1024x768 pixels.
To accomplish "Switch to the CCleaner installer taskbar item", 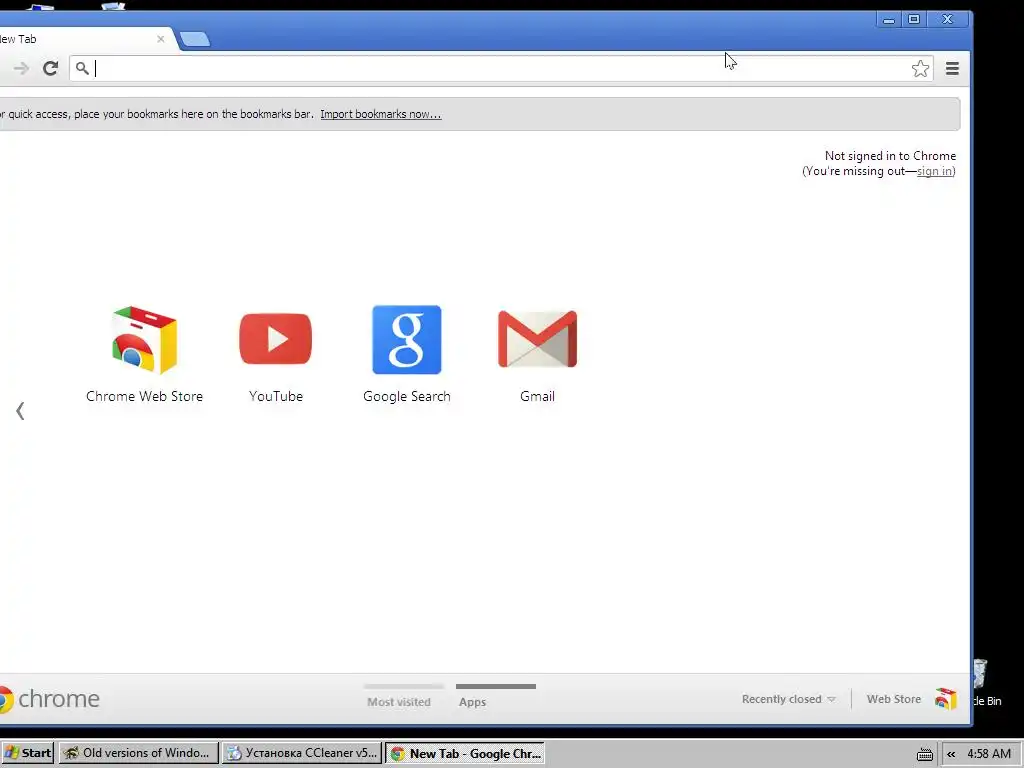I will pos(301,753).
